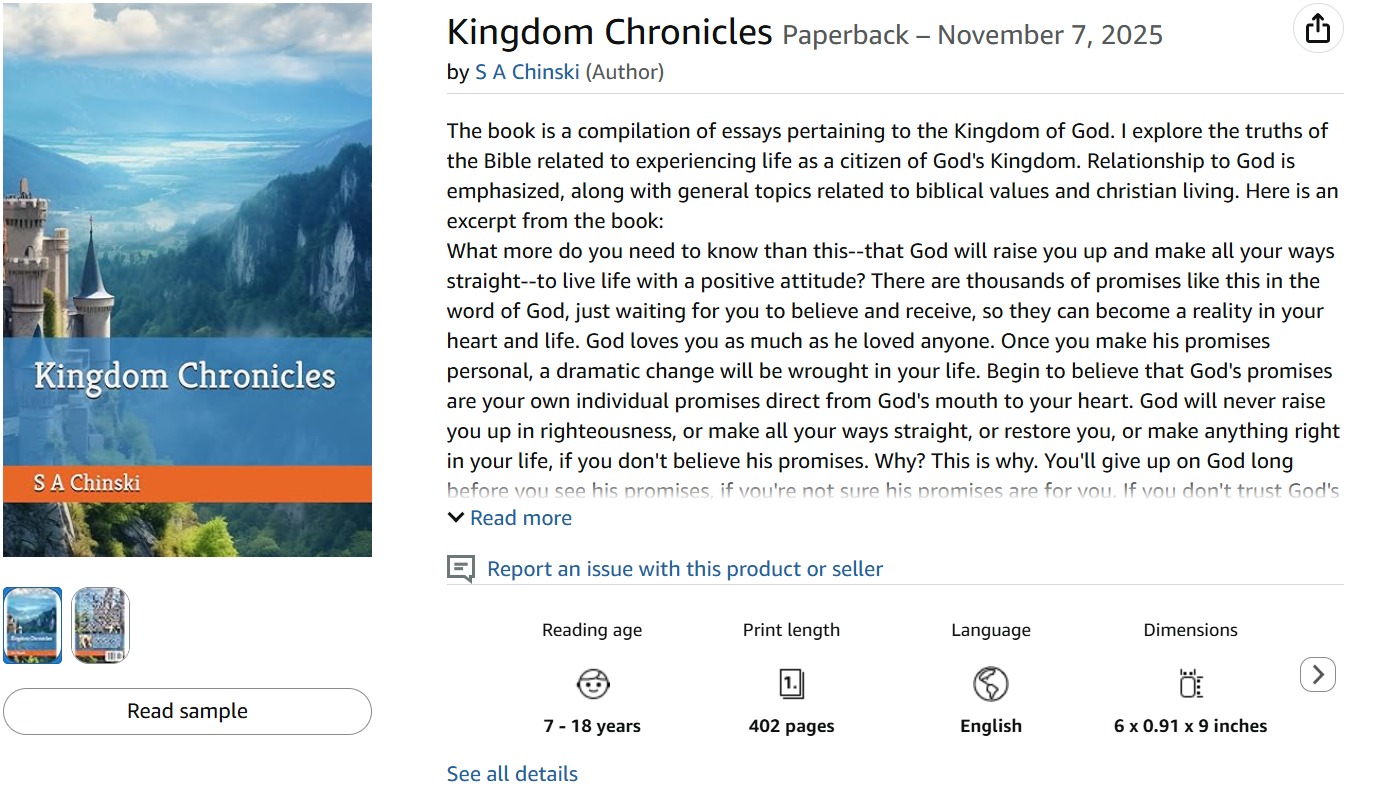
Task: Open See all details link
Action: [x=512, y=774]
